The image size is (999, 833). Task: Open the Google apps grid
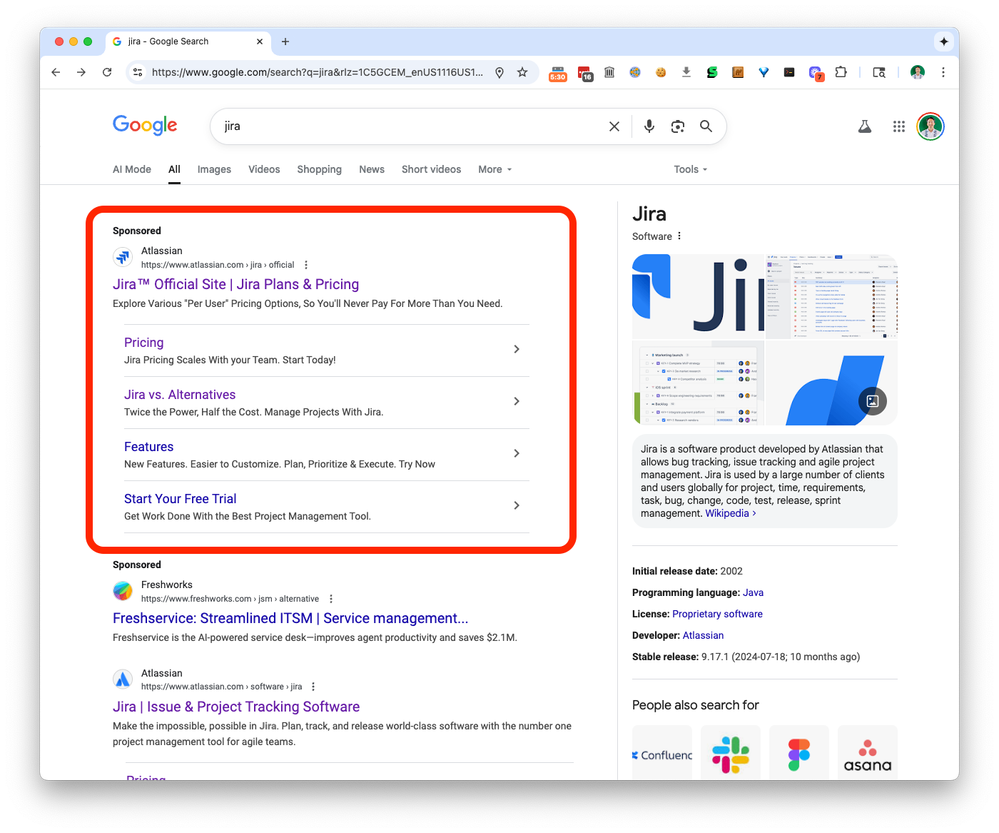[899, 126]
